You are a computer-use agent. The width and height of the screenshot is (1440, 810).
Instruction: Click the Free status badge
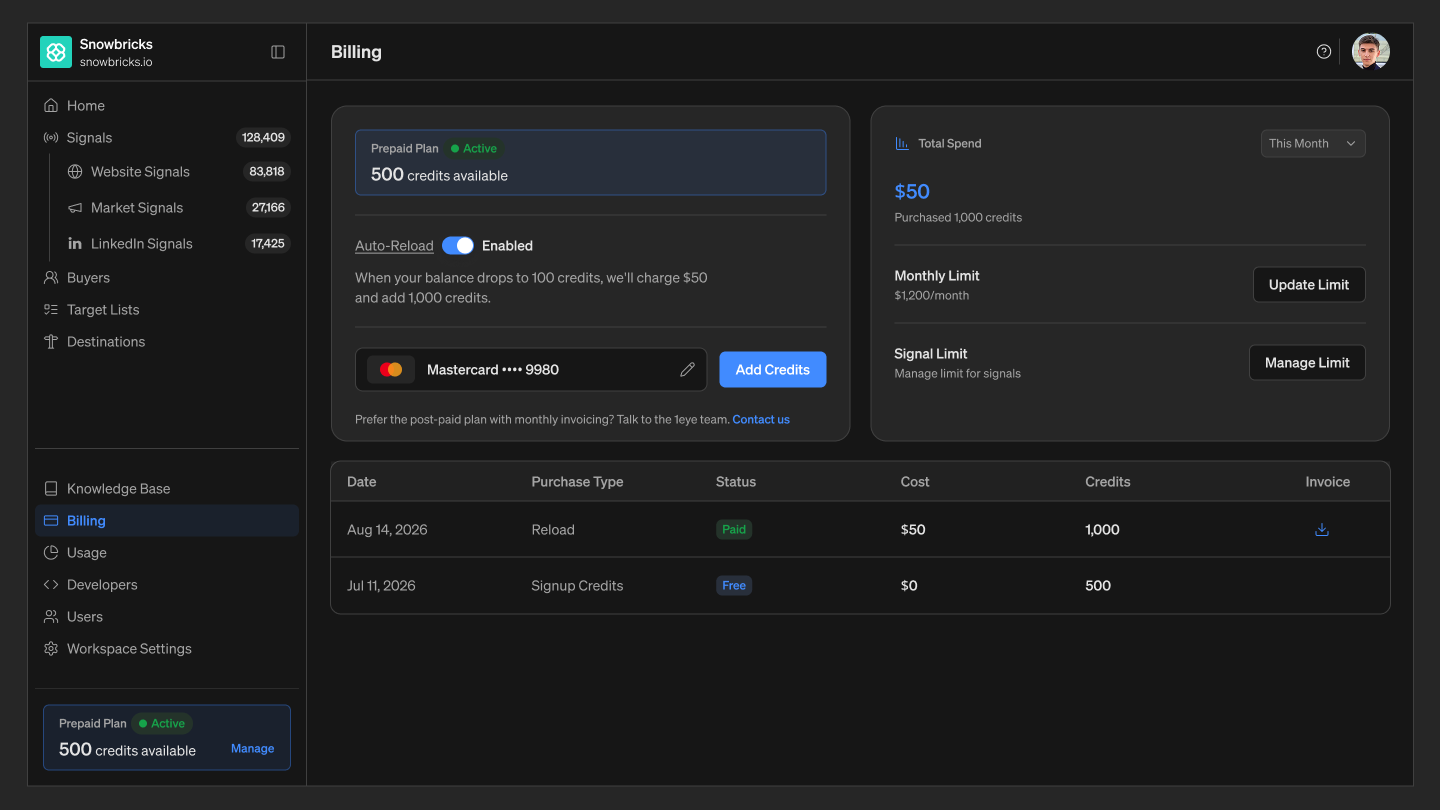click(x=734, y=586)
